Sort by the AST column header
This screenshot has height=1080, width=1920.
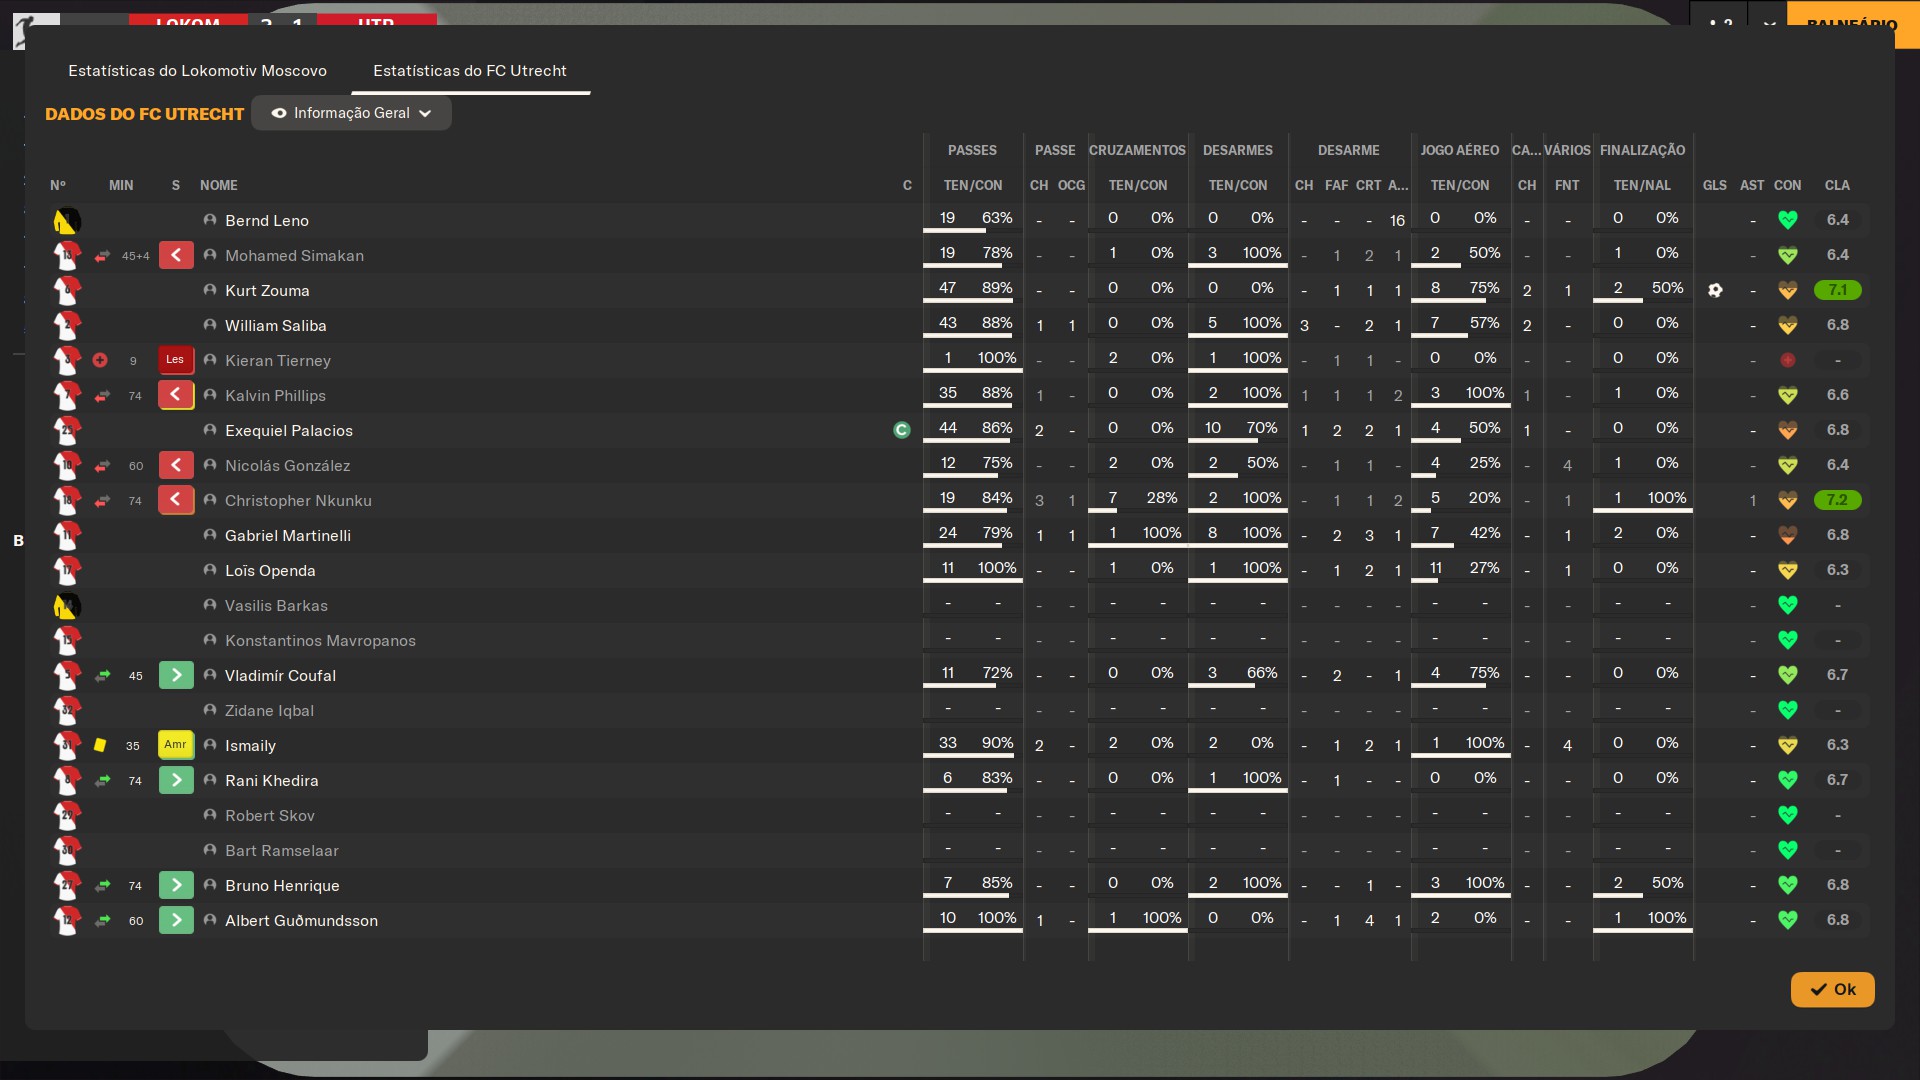tap(1752, 185)
